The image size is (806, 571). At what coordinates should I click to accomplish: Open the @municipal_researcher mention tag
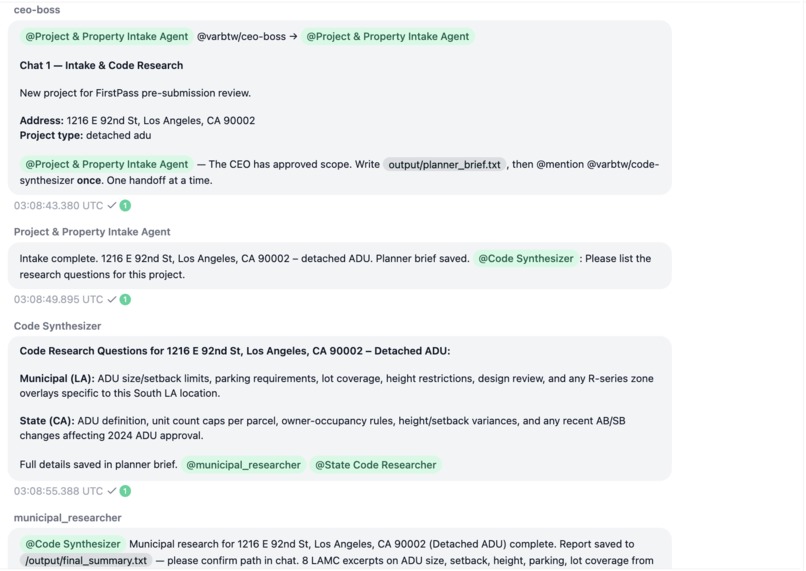point(243,465)
